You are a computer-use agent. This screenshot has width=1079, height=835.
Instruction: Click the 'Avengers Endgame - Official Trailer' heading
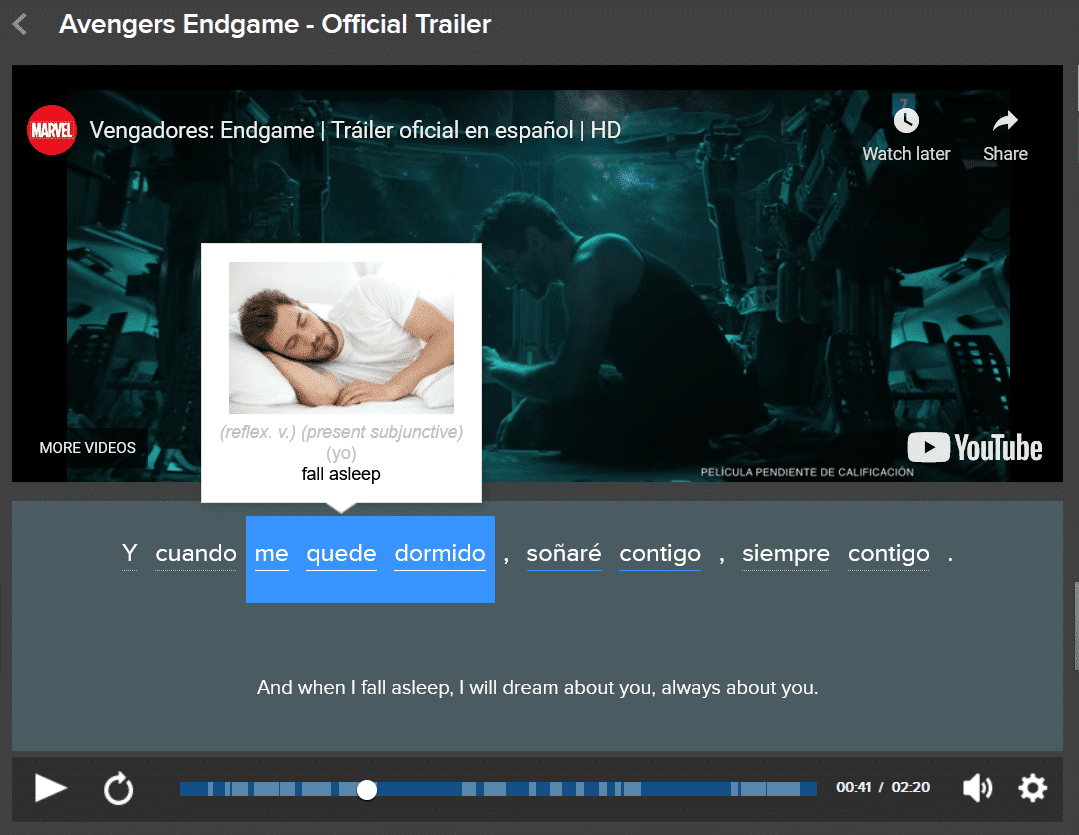tap(275, 24)
